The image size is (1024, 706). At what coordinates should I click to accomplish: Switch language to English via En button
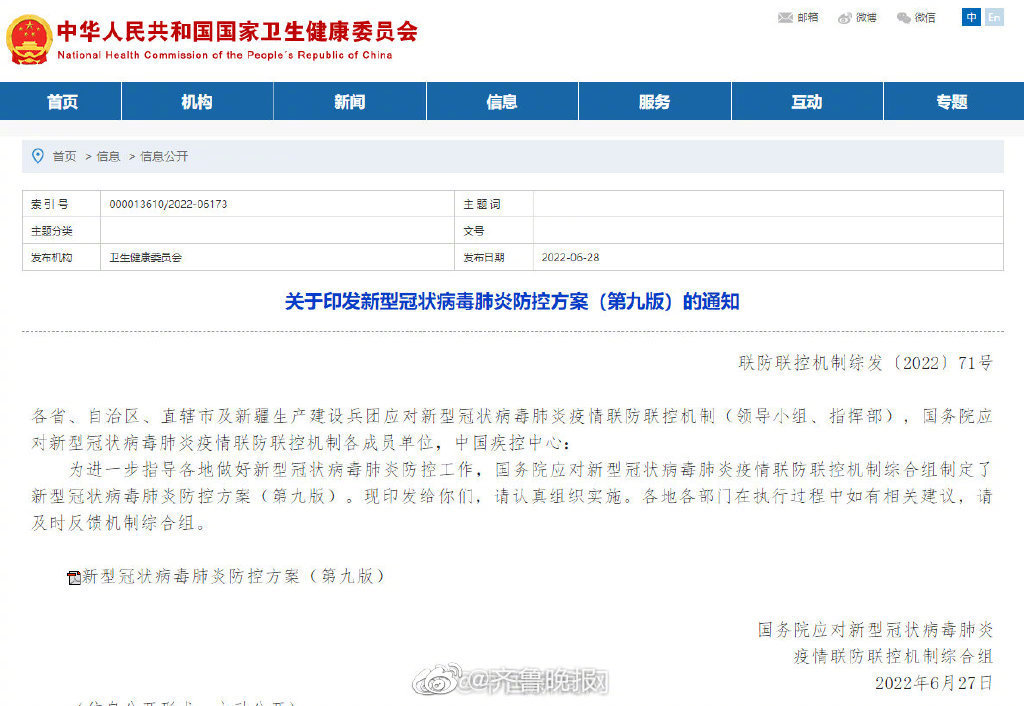[994, 17]
